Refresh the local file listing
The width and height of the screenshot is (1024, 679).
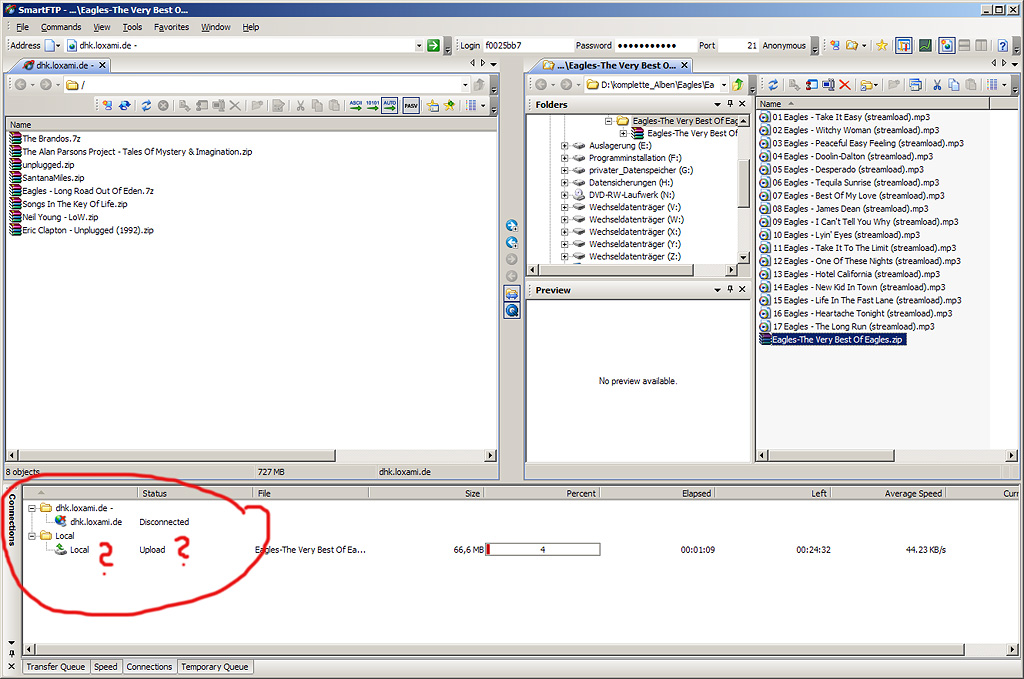[x=772, y=85]
